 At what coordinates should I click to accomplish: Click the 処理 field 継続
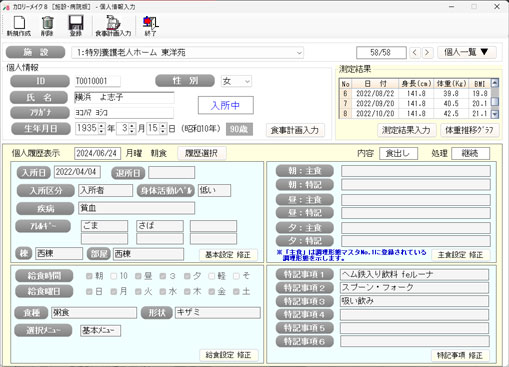[x=470, y=153]
